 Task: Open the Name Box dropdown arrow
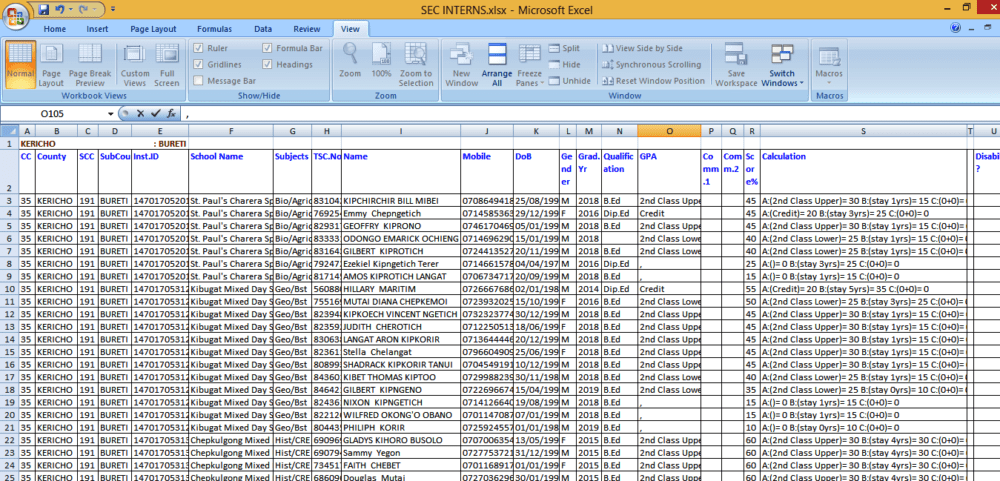(110, 114)
